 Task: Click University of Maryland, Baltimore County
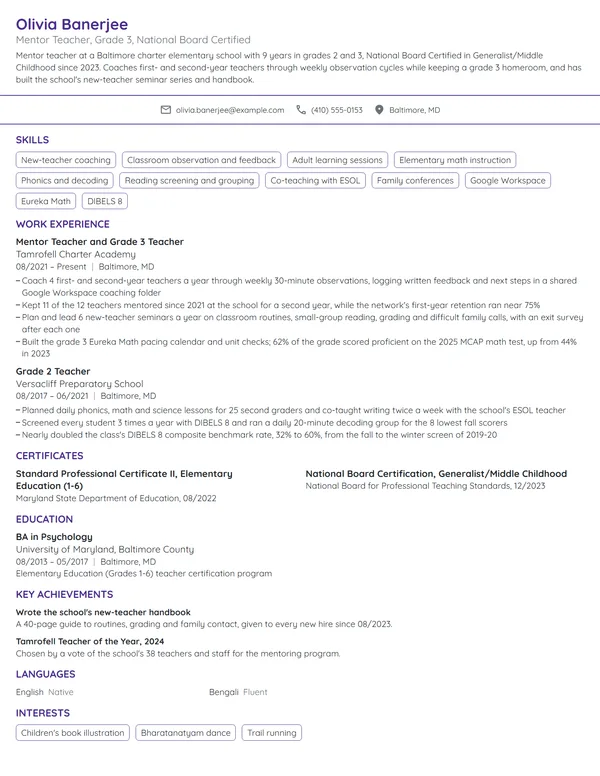(105, 549)
